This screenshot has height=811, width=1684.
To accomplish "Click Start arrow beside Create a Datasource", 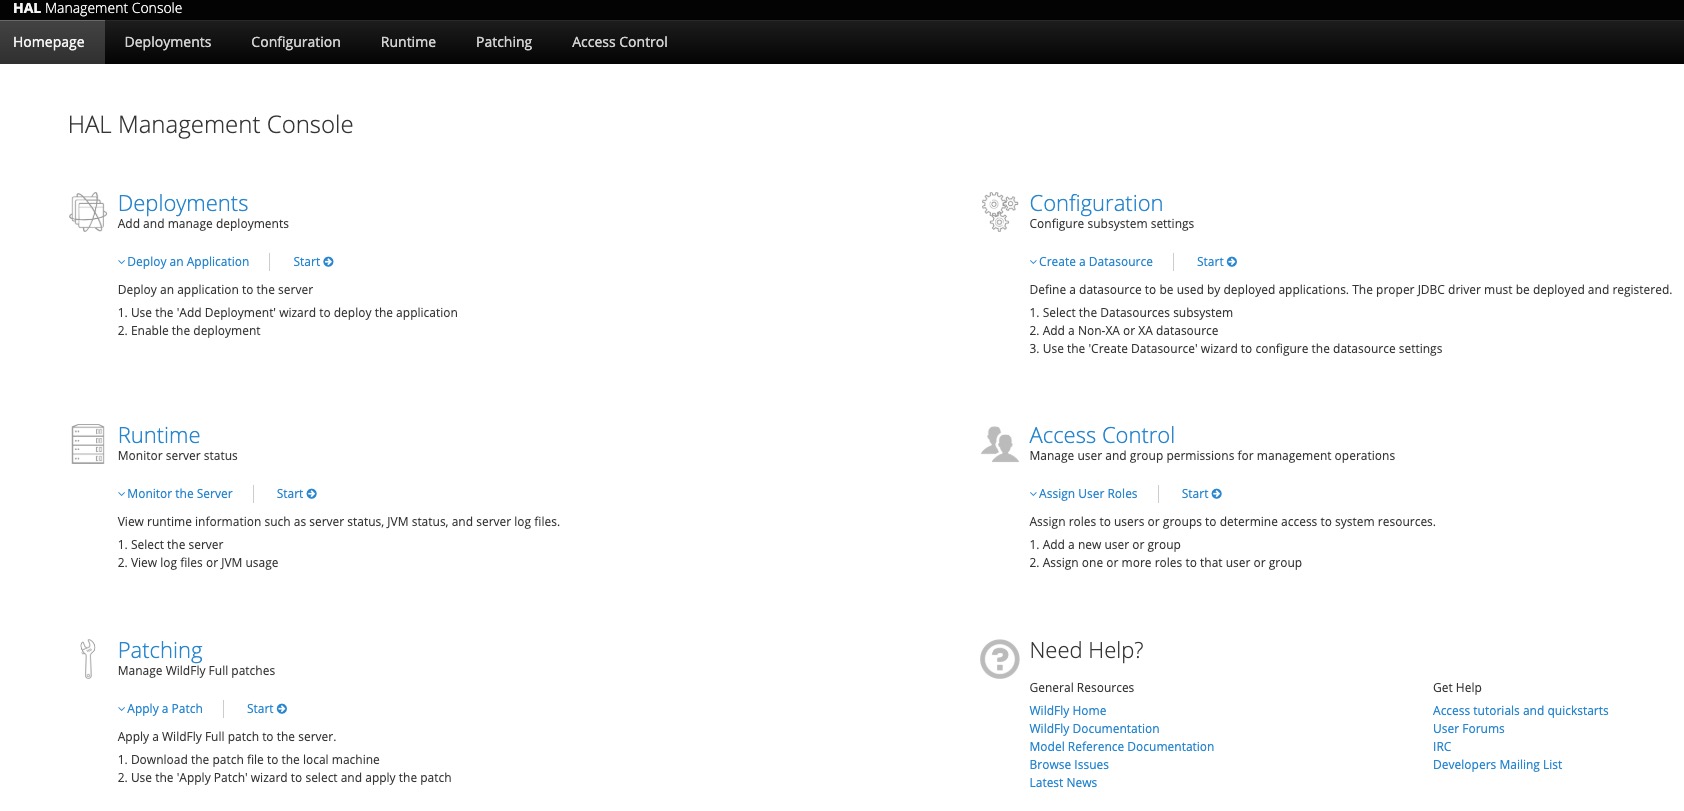I will [1217, 262].
